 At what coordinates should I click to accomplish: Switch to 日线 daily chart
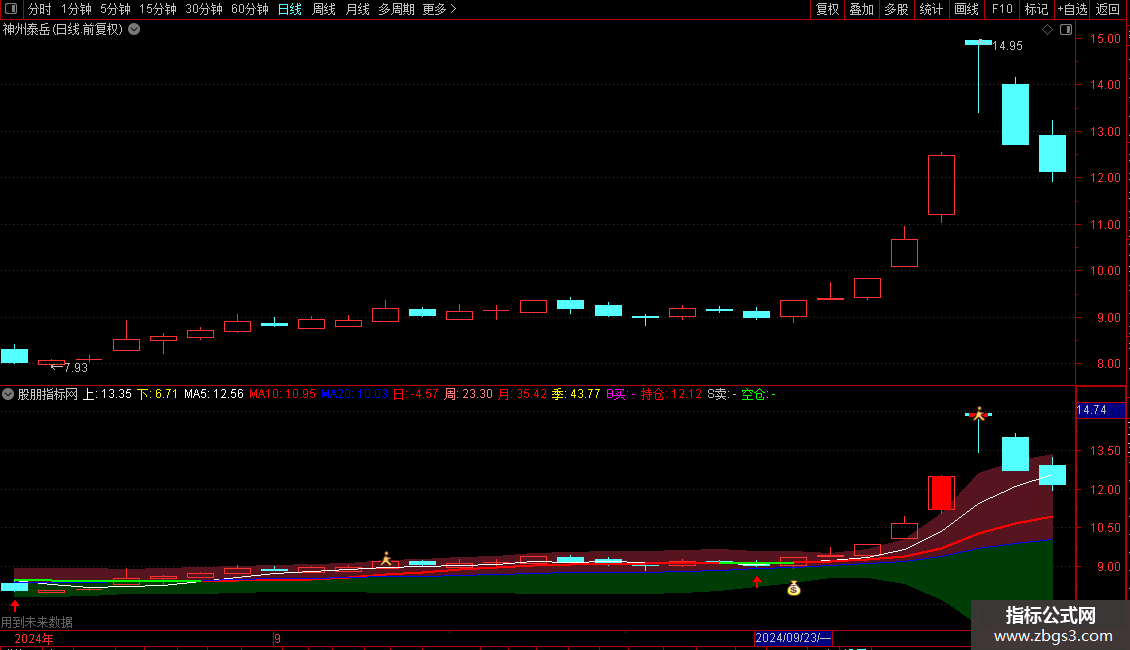click(290, 9)
